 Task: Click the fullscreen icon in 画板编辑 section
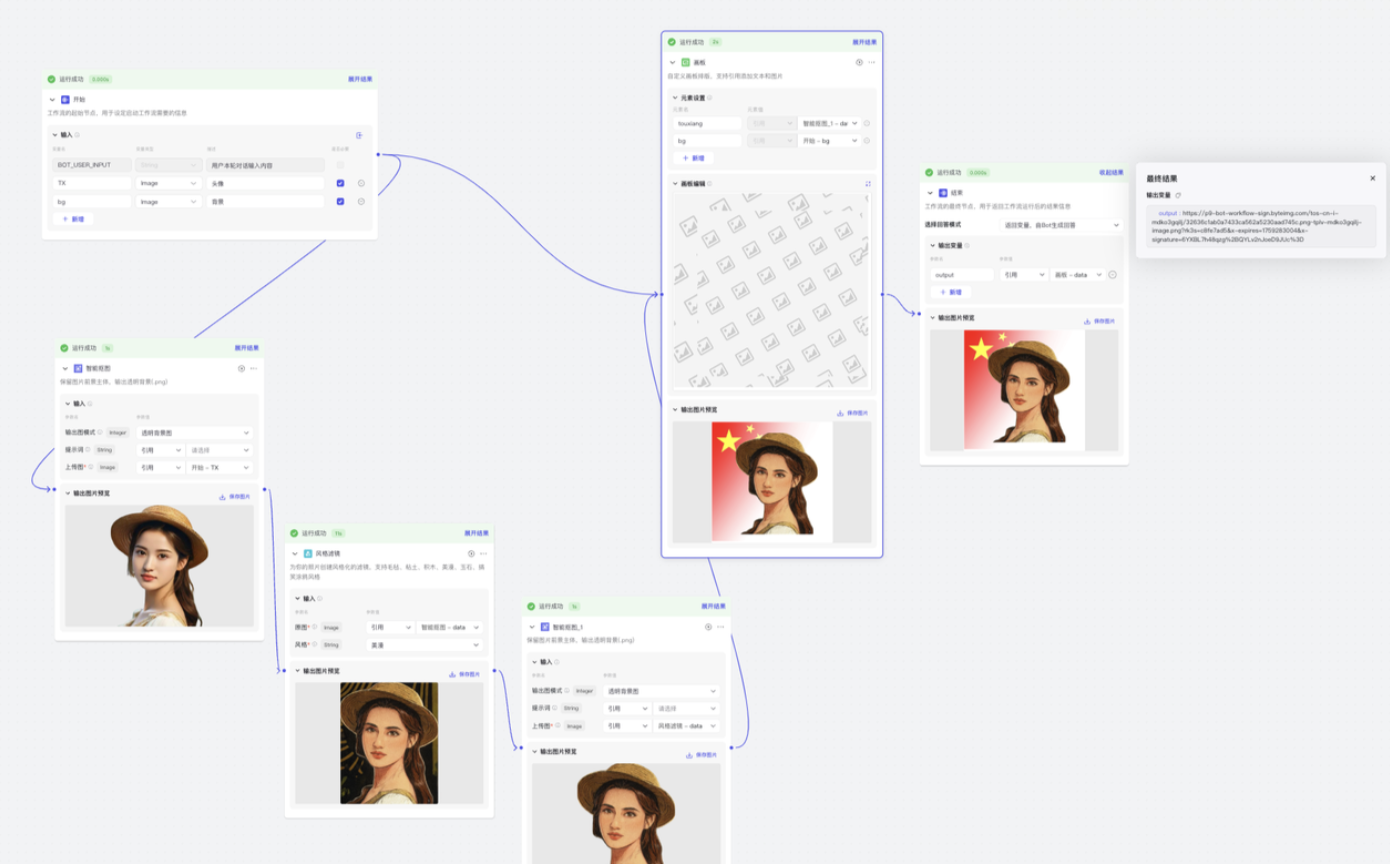[x=867, y=183]
